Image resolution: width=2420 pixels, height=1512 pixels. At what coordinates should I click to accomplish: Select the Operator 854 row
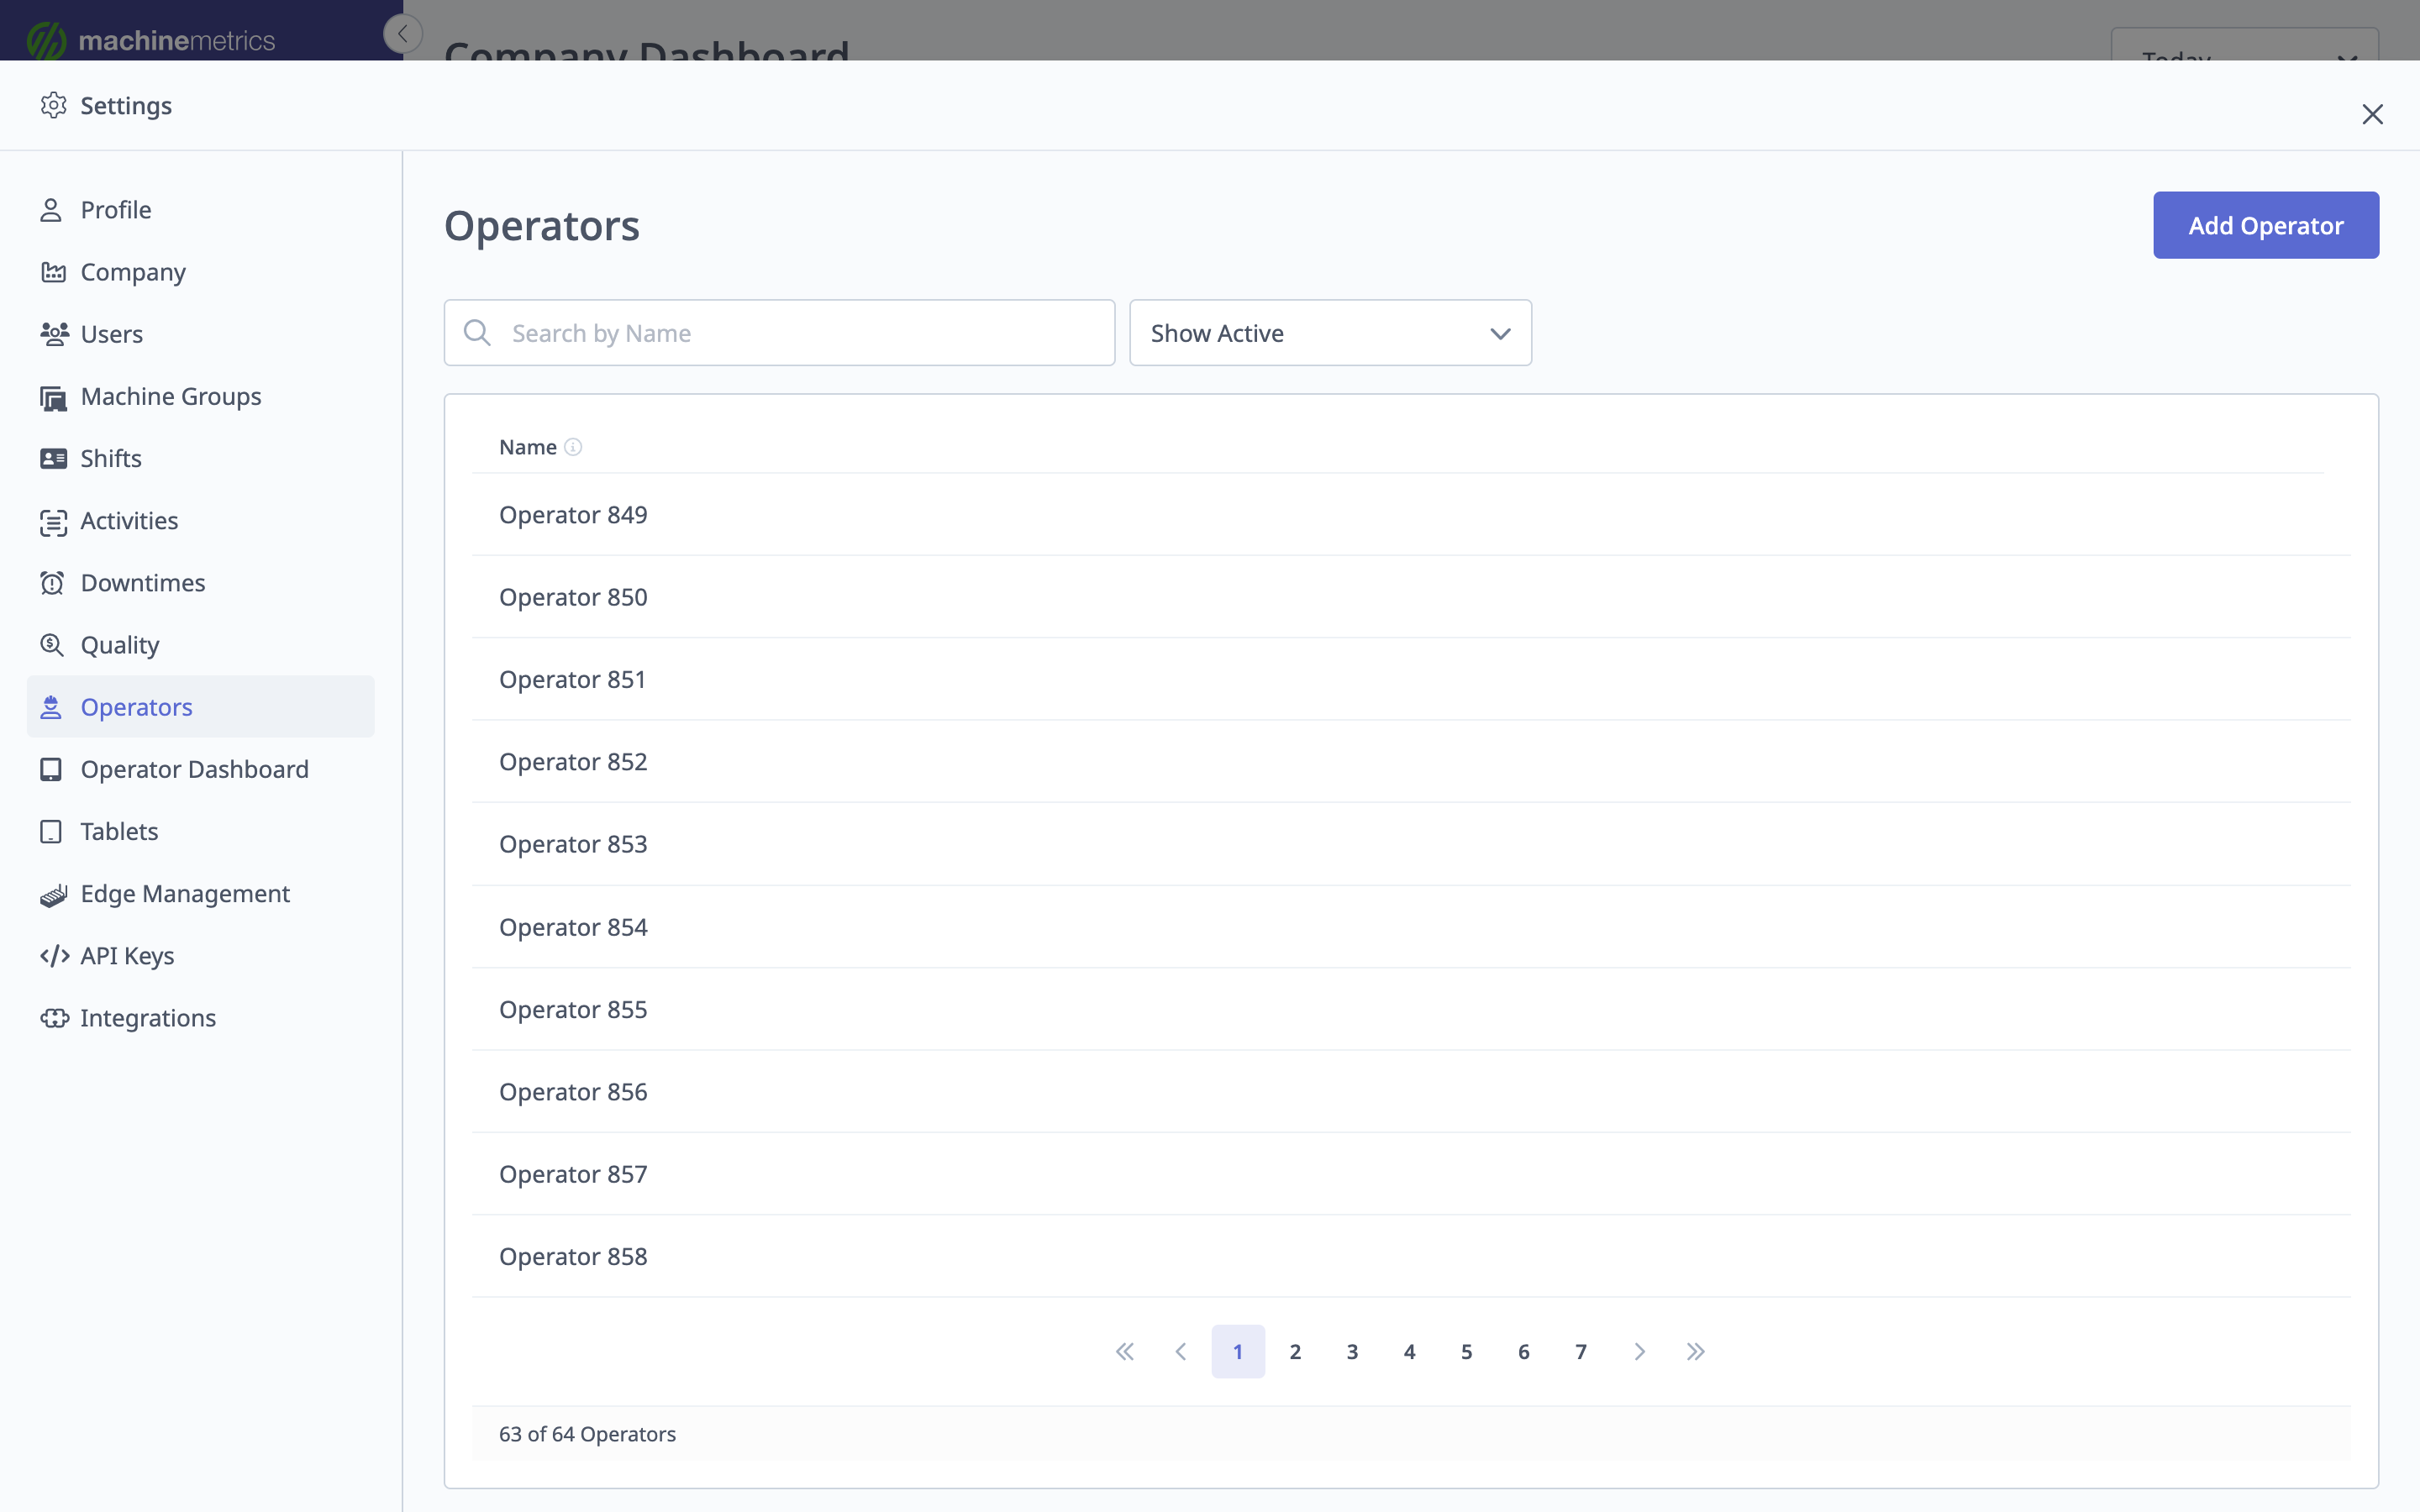pos(1411,927)
